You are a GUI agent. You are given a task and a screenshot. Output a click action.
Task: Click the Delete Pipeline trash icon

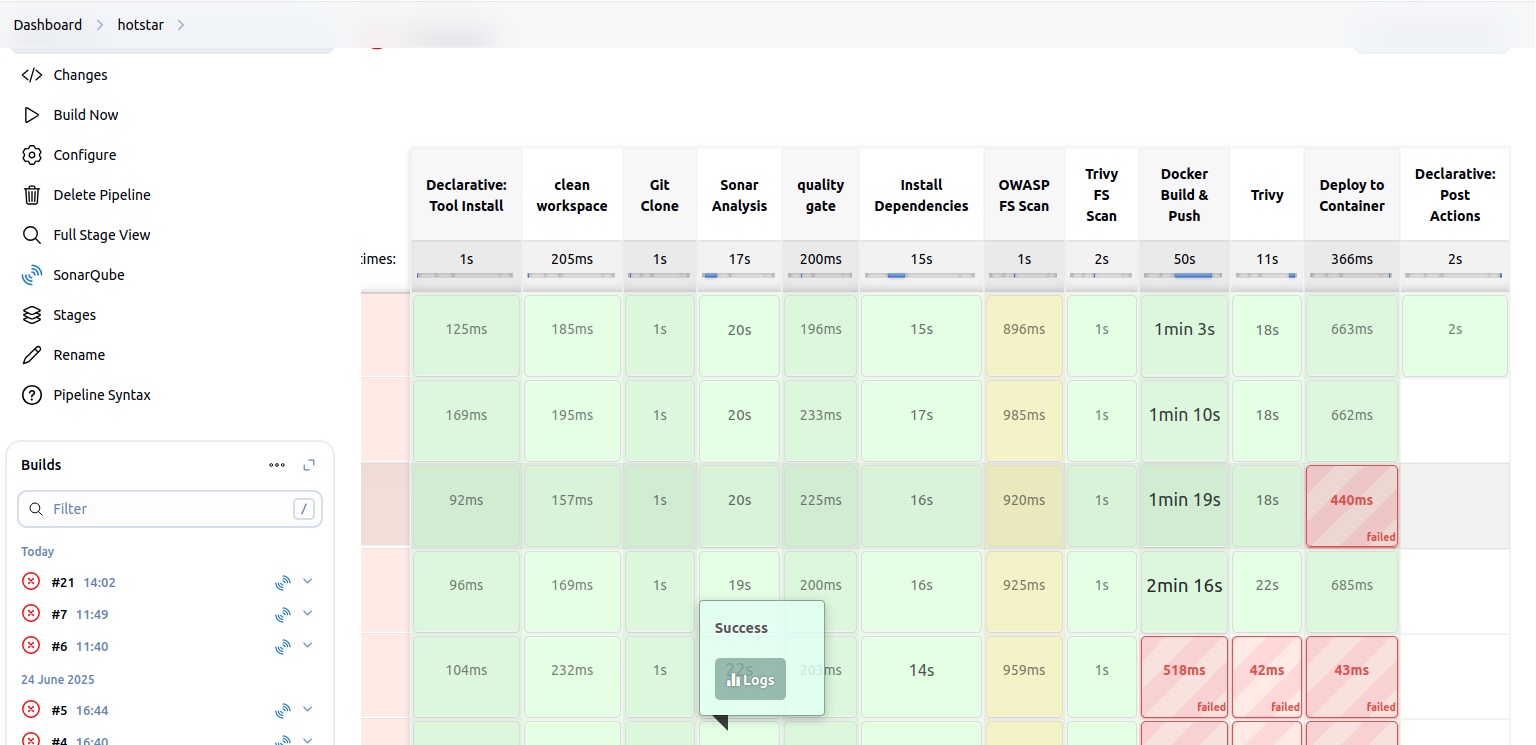coord(32,195)
